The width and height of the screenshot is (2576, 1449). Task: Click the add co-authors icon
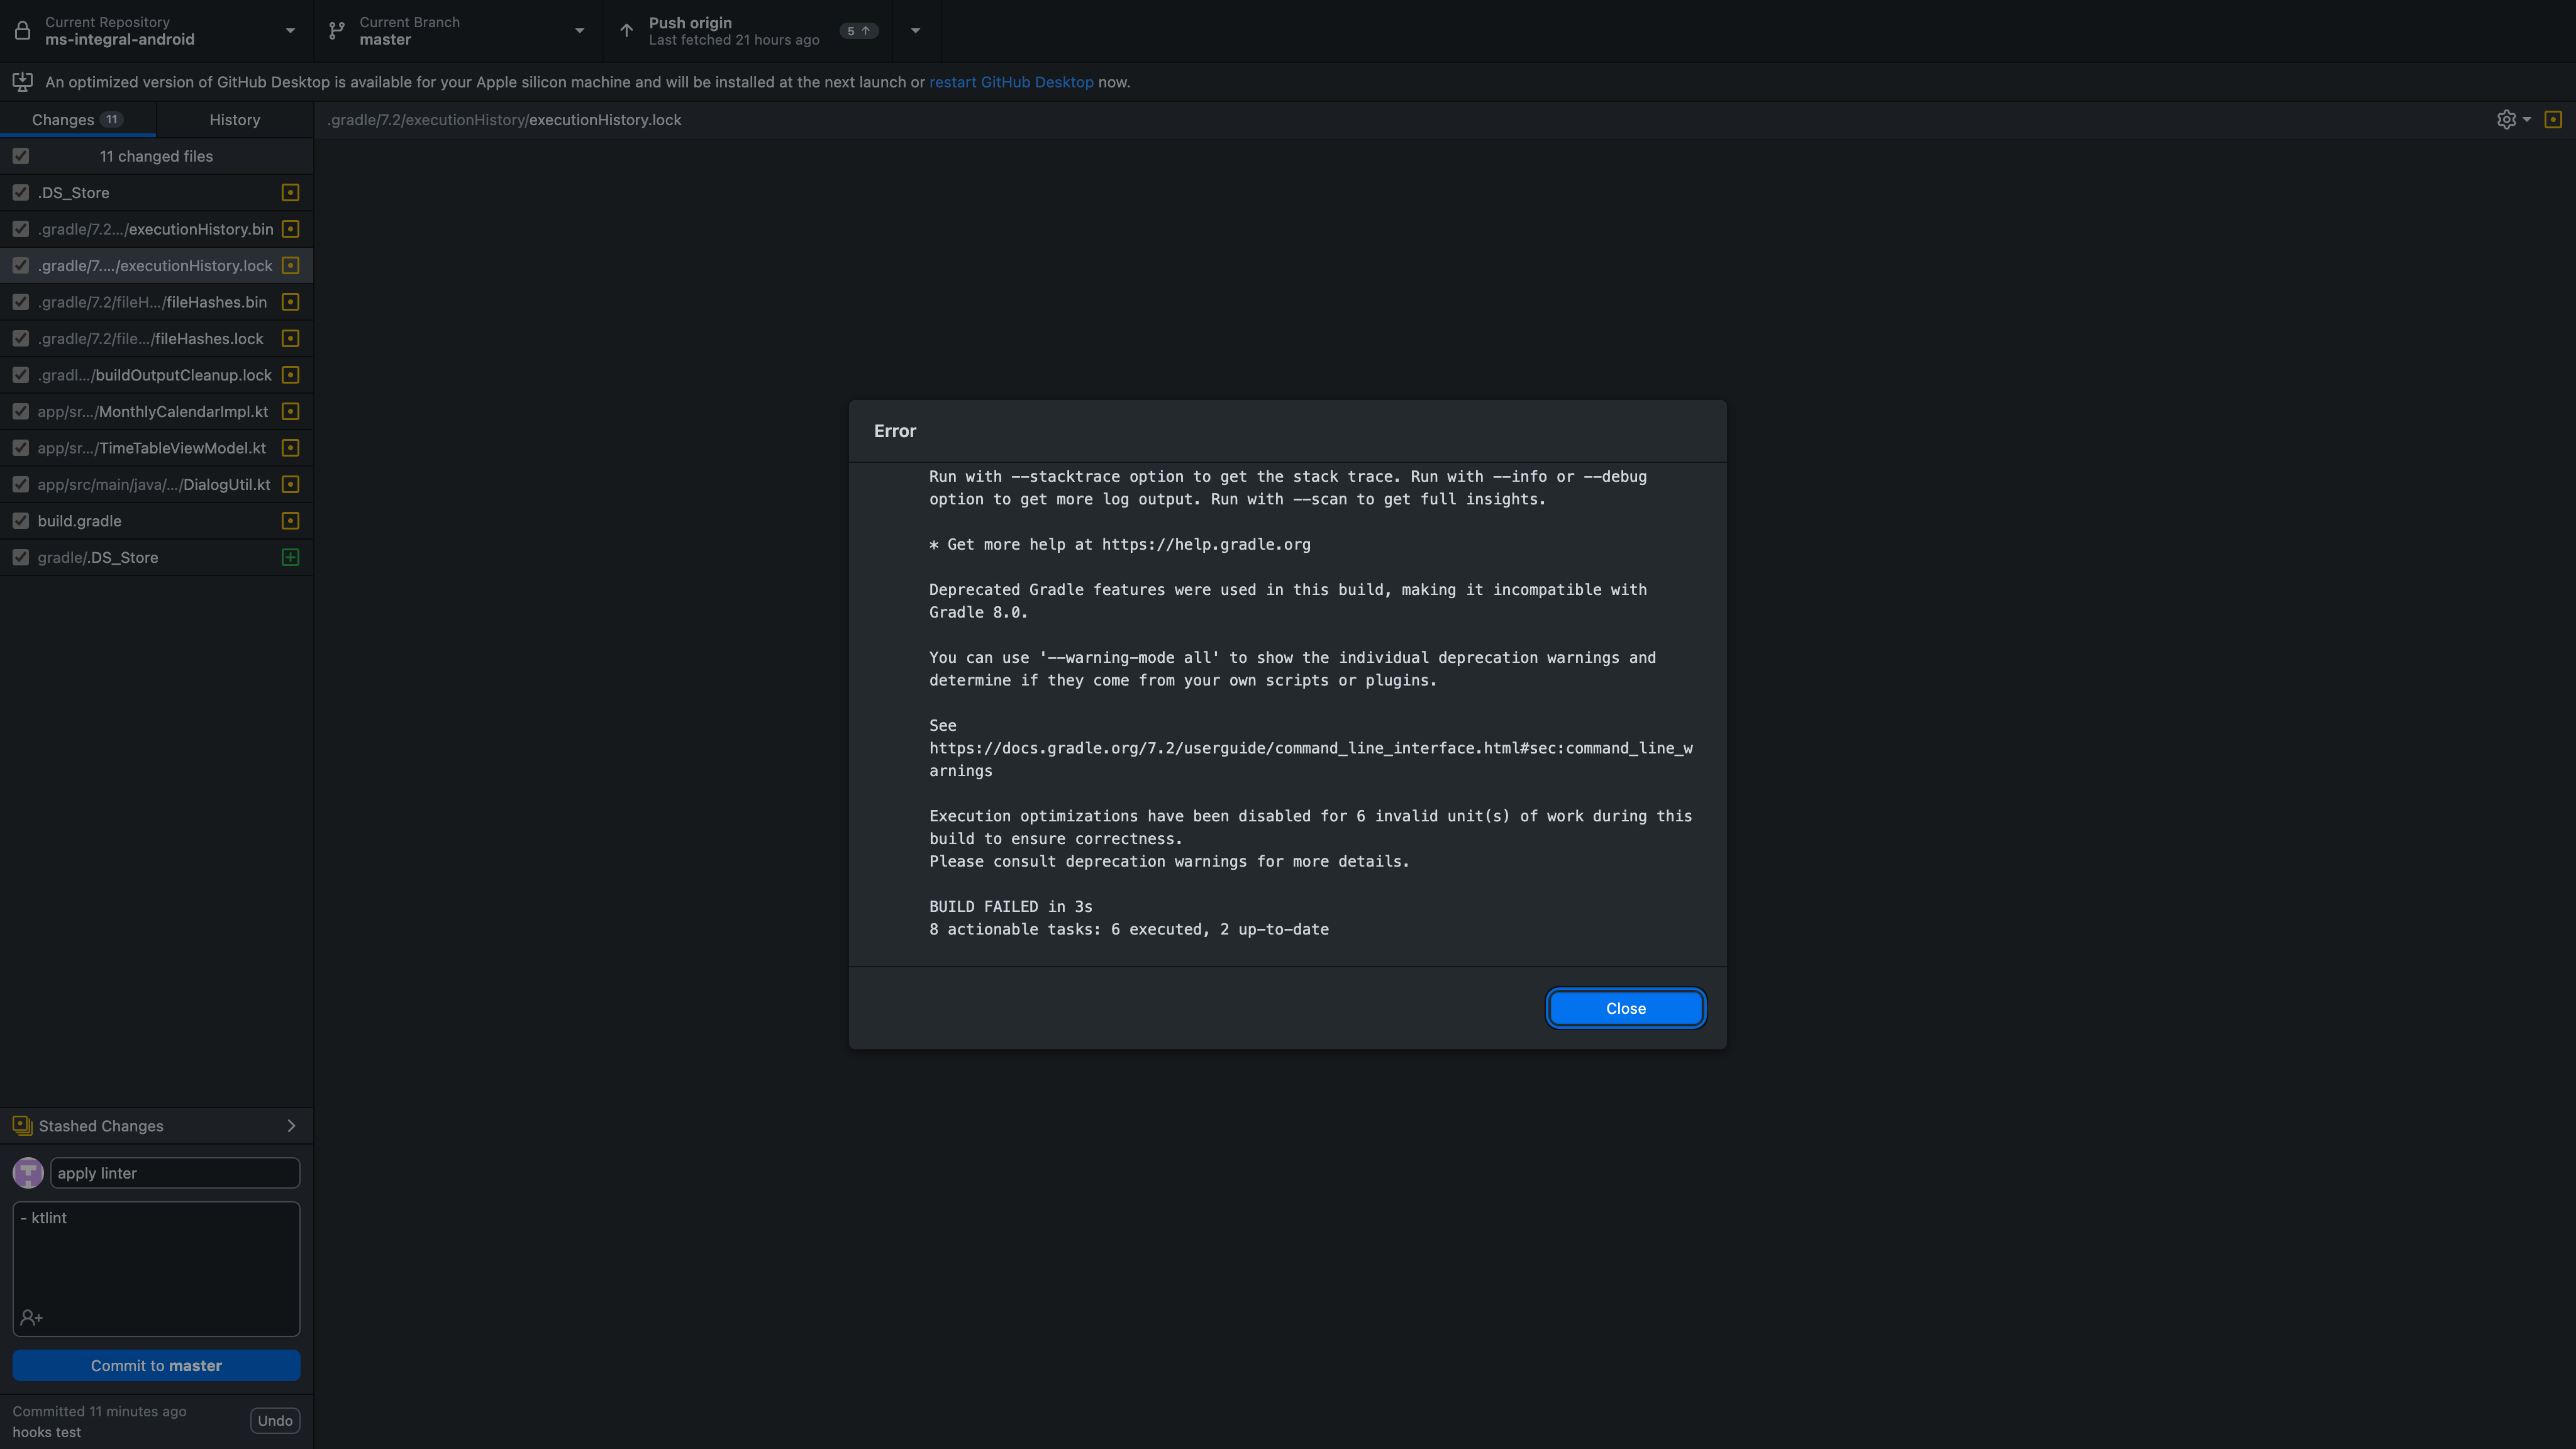click(x=31, y=1317)
